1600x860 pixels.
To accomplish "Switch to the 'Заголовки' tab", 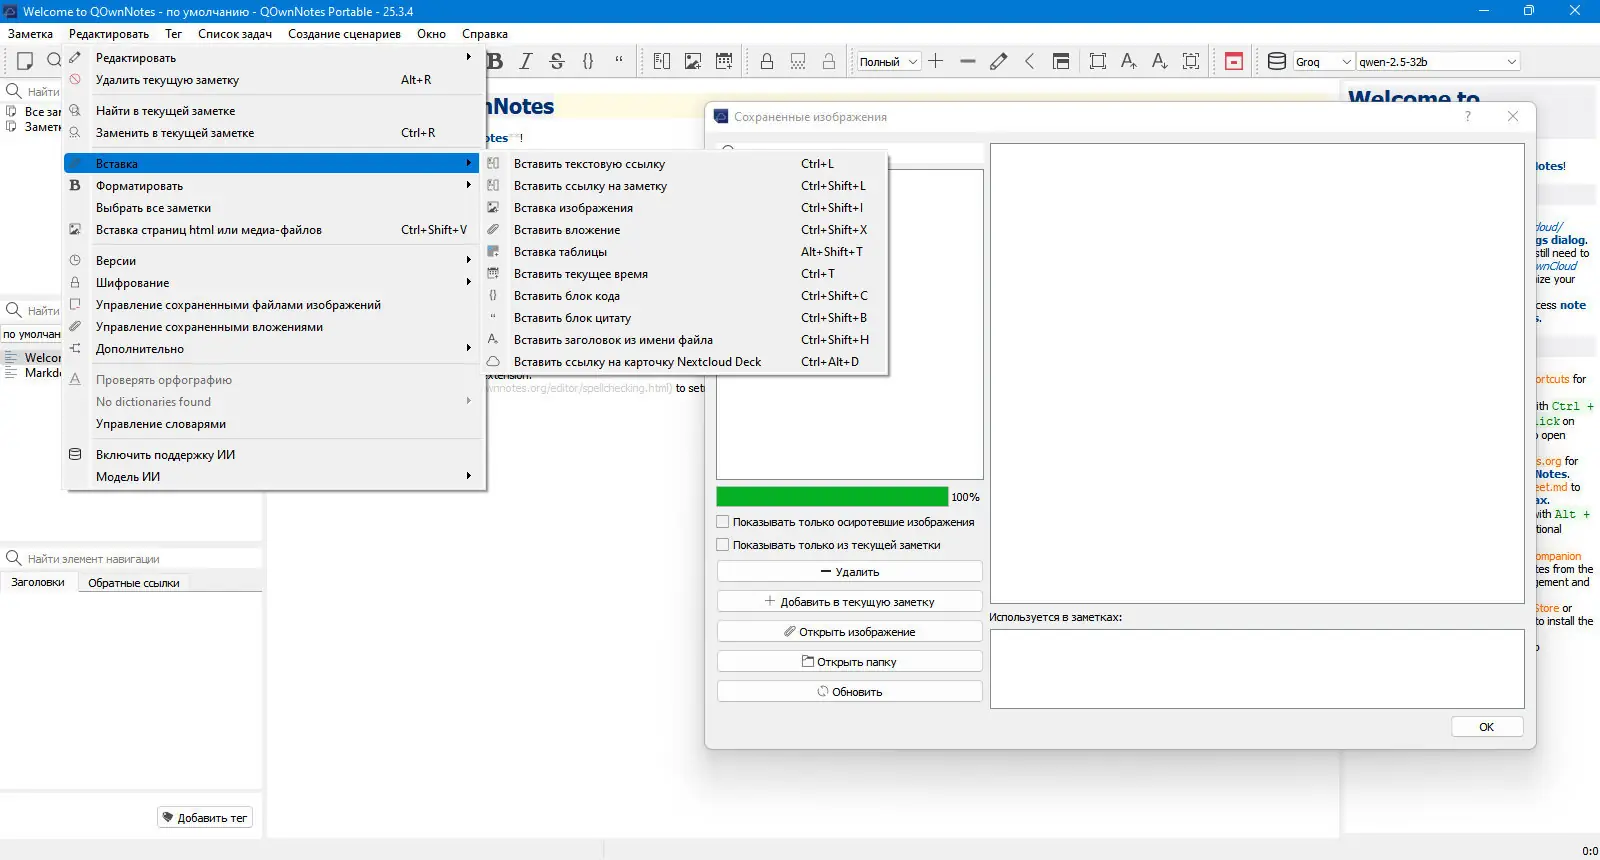I will (38, 582).
